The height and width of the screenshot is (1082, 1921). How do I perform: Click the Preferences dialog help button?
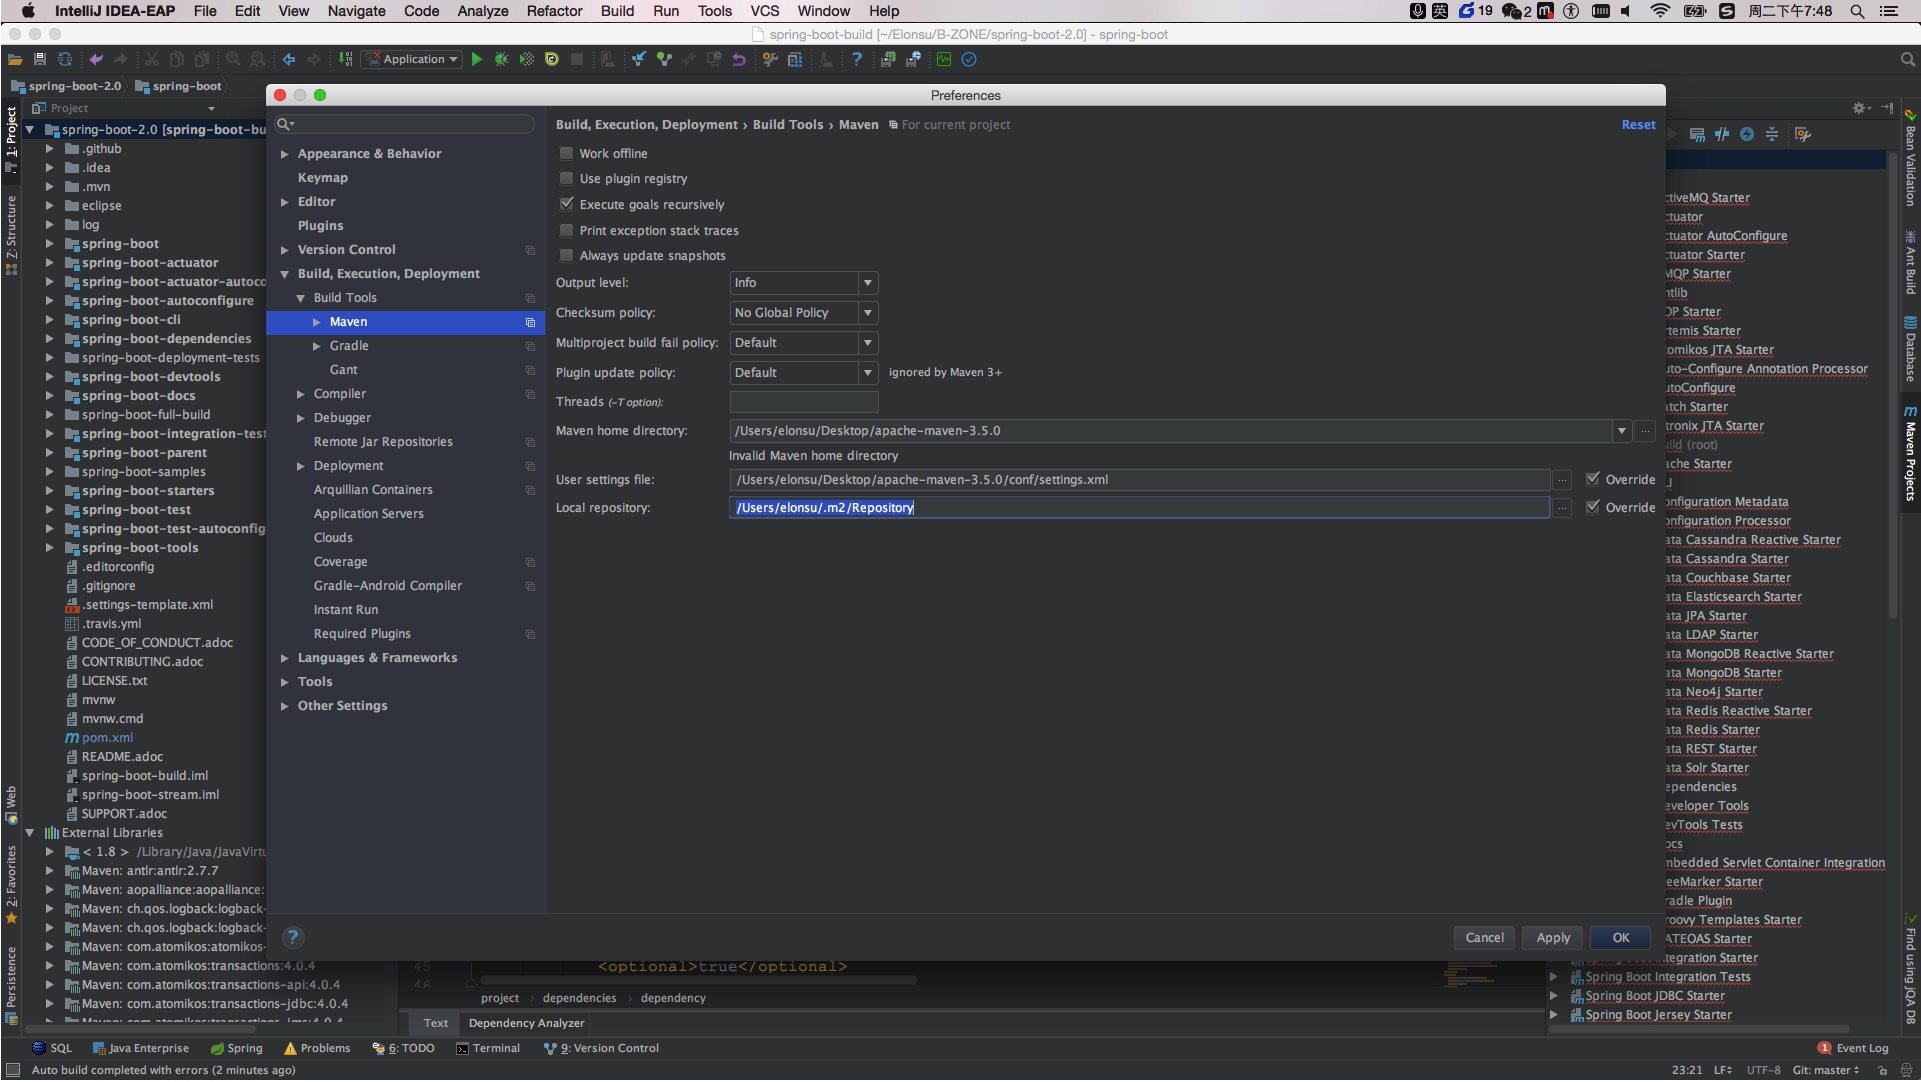pos(292,938)
